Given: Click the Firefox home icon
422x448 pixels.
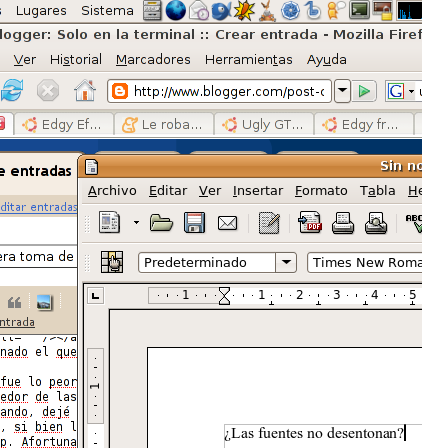Looking at the screenshot, I should pyautogui.click(x=85, y=90).
